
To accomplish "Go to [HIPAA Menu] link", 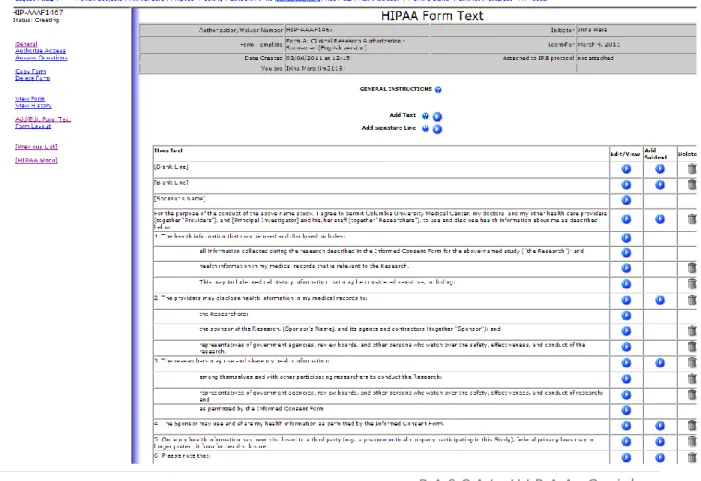I will point(36,160).
